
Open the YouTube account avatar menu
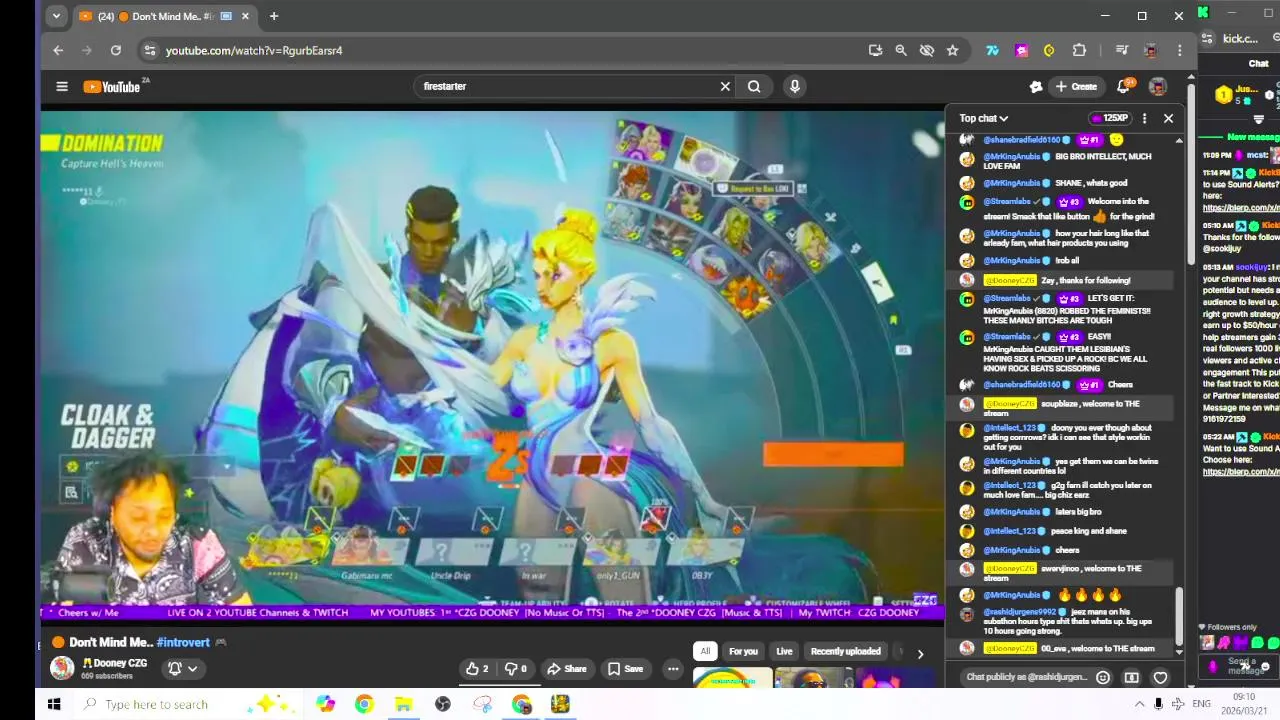point(1158,86)
